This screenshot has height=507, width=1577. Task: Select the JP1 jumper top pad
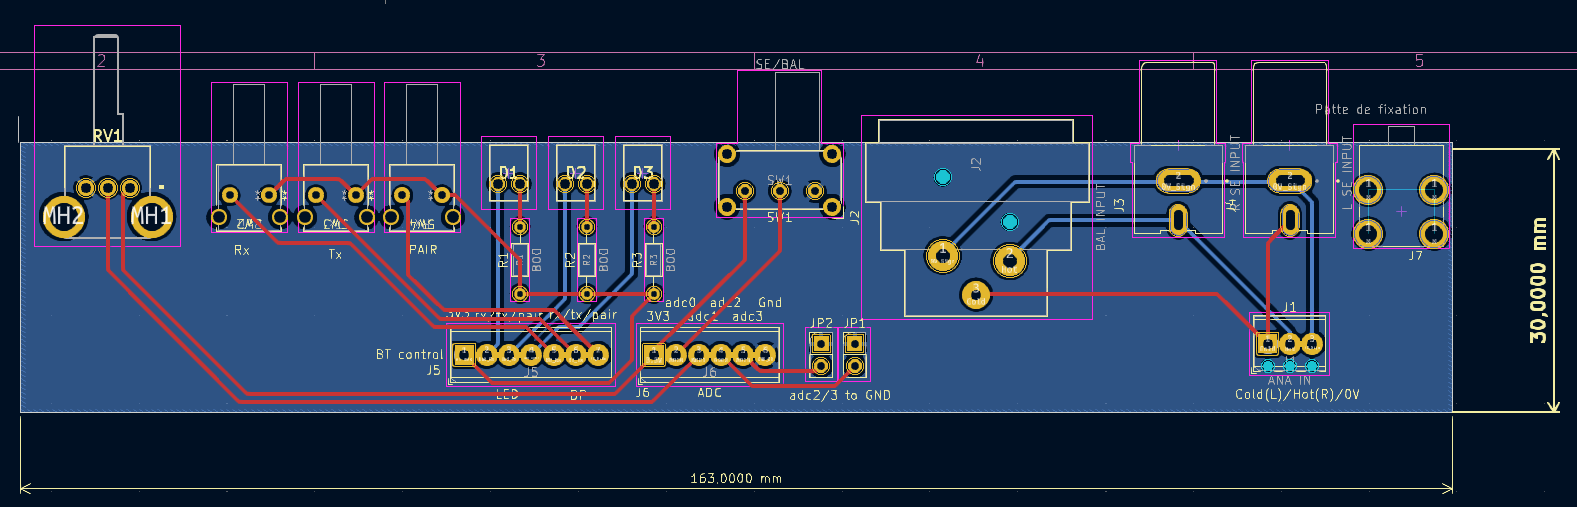854,344
